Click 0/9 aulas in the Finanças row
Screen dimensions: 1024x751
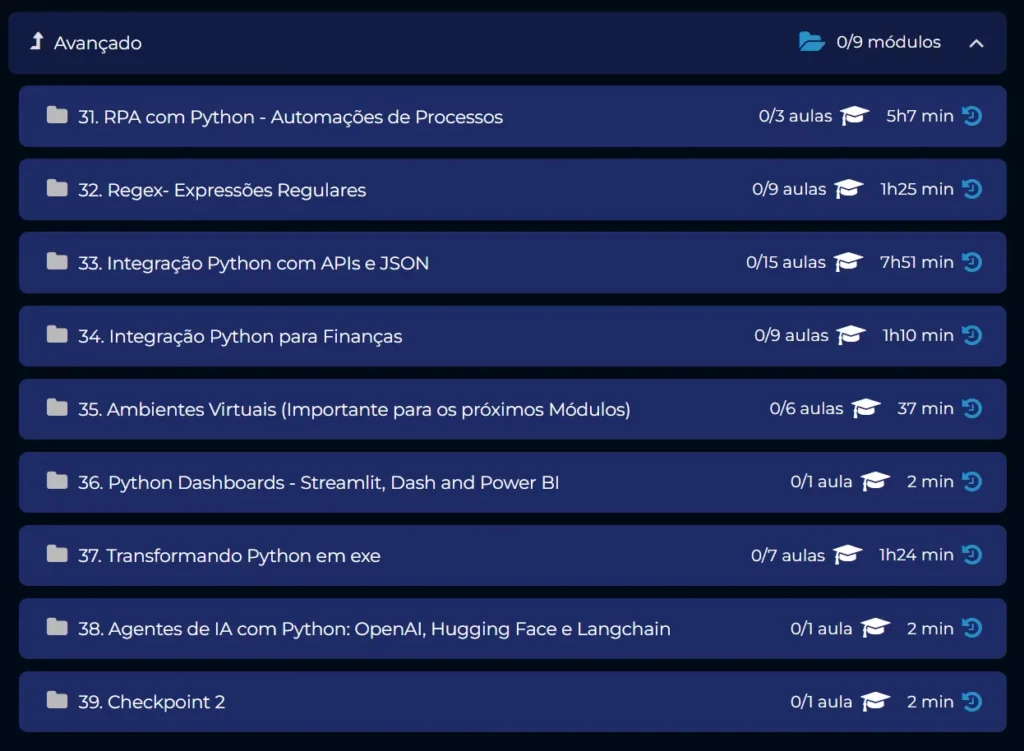(792, 335)
